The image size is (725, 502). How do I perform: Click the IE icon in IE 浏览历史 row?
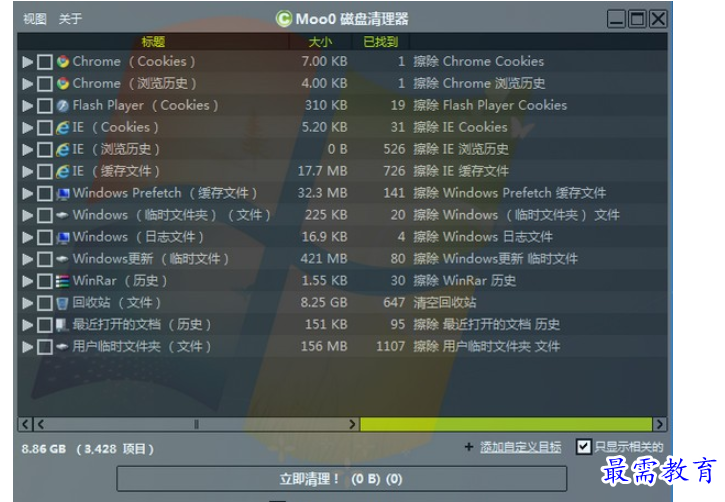(x=63, y=150)
